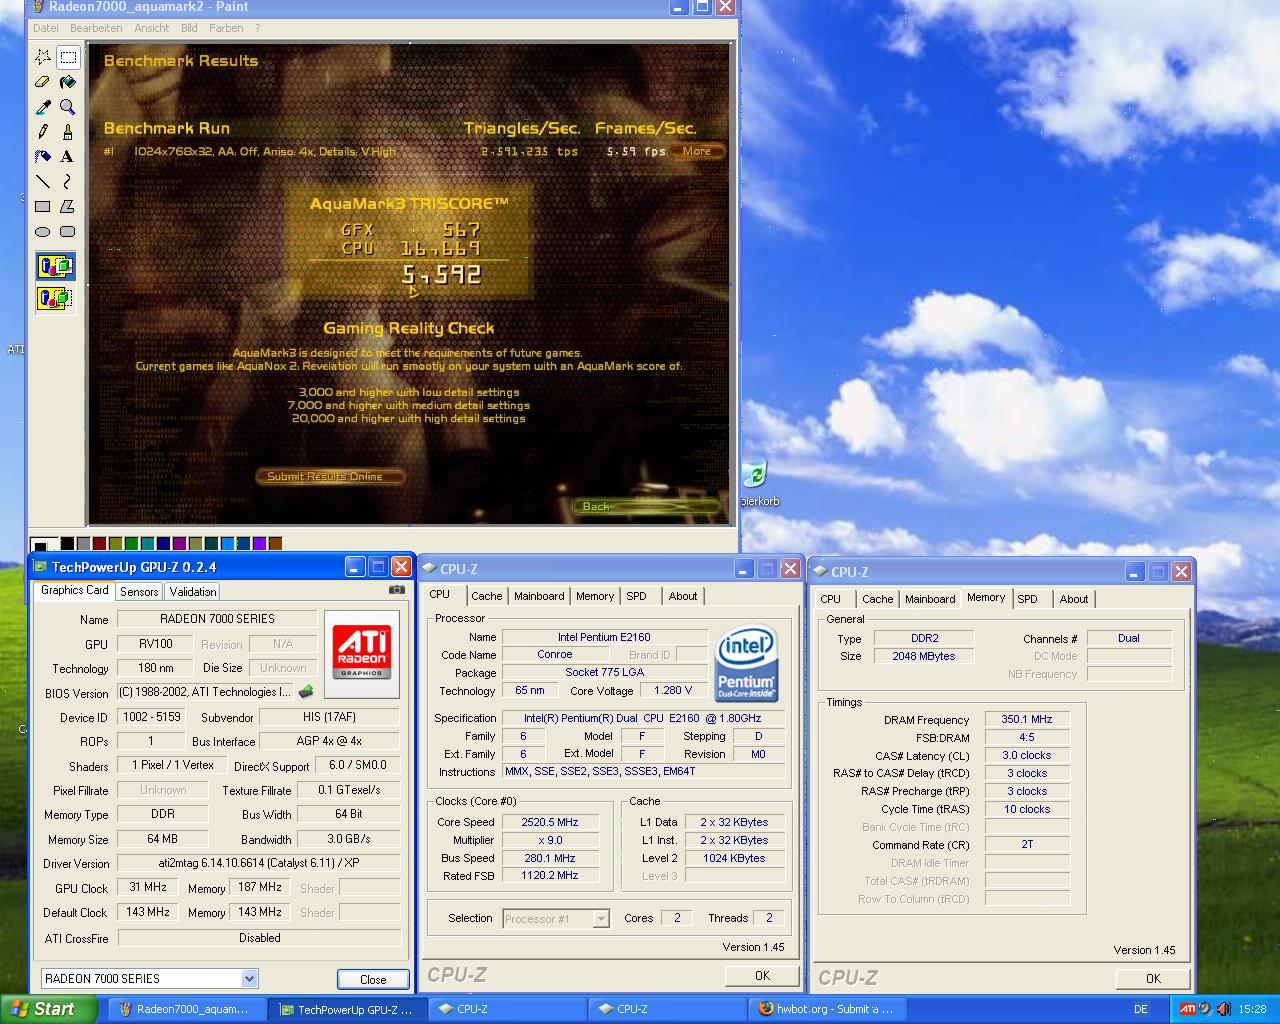Image resolution: width=1280 pixels, height=1024 pixels.
Task: Click the GPU-Z screenshot camera icon
Action: coord(396,590)
